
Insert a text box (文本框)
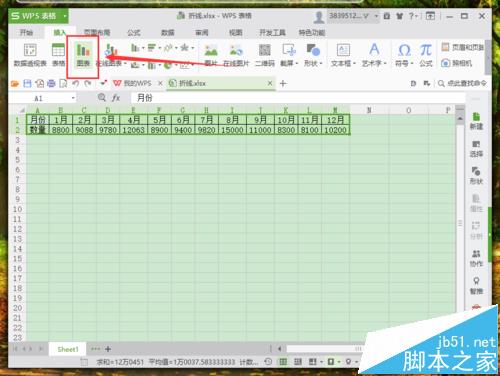tap(343, 55)
